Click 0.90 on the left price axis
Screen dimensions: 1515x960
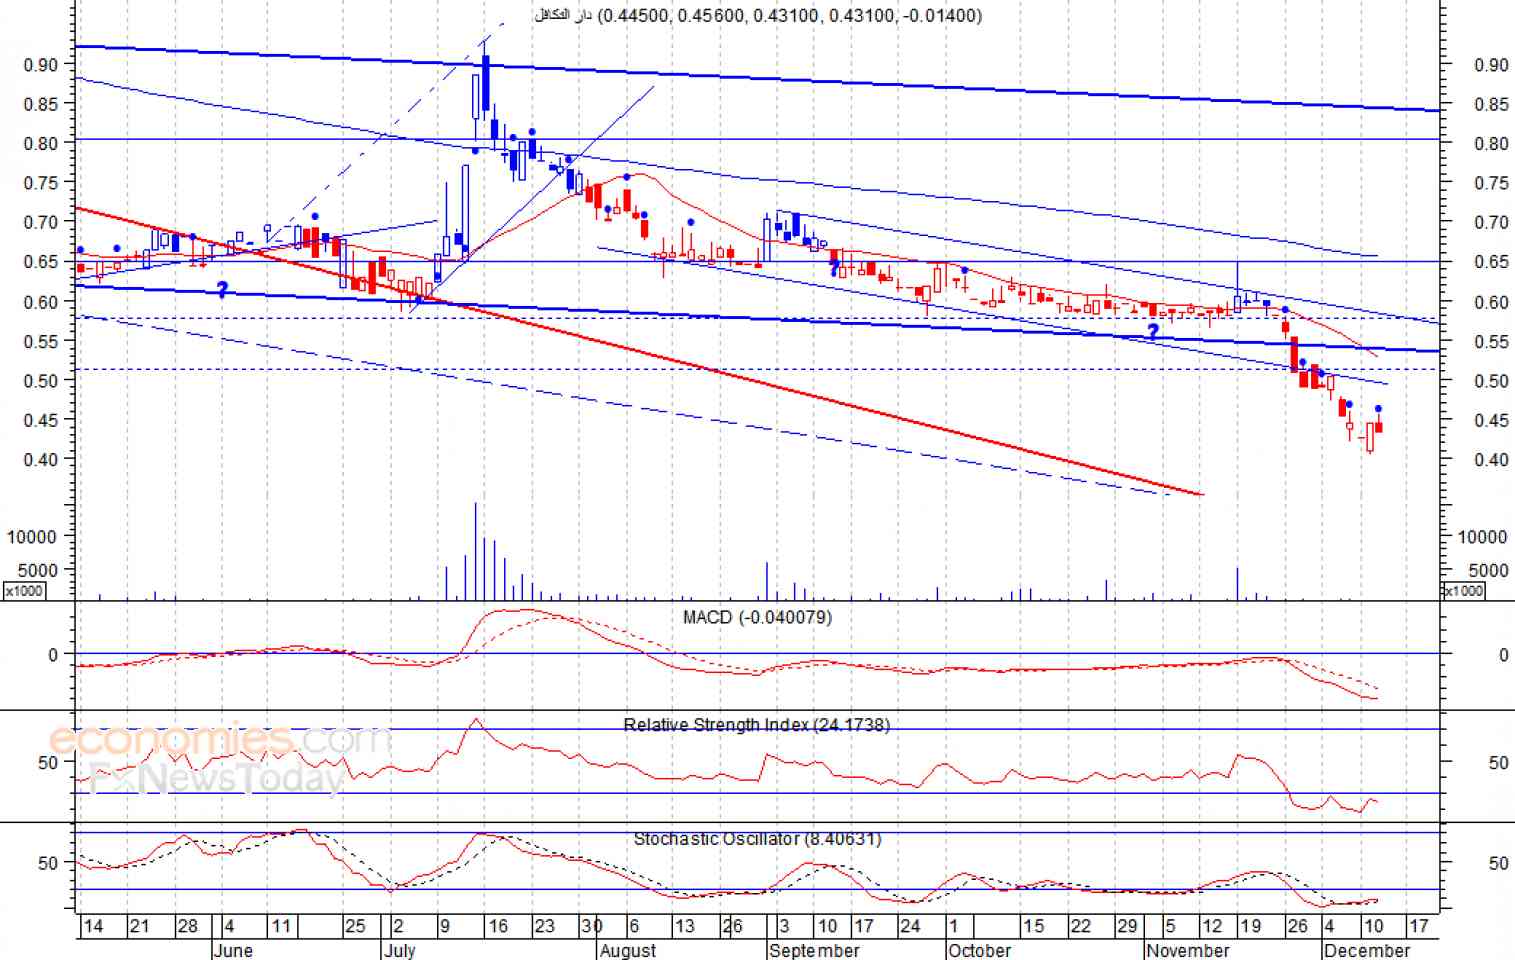click(x=41, y=65)
